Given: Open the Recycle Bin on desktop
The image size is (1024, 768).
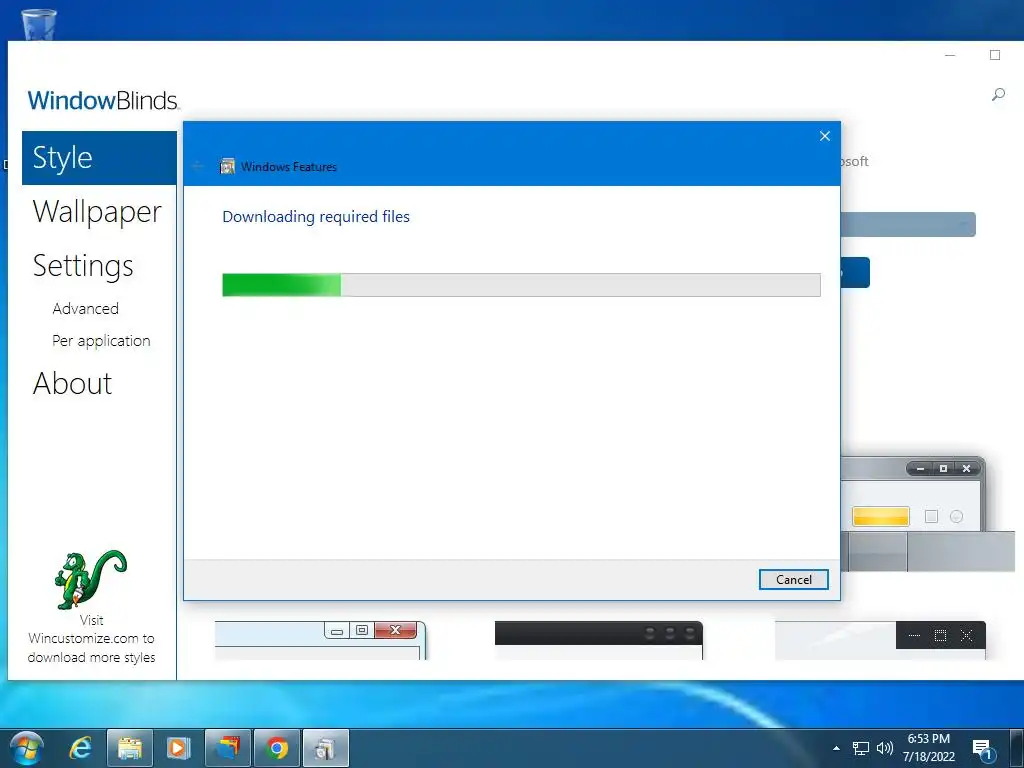Looking at the screenshot, I should 39,24.
